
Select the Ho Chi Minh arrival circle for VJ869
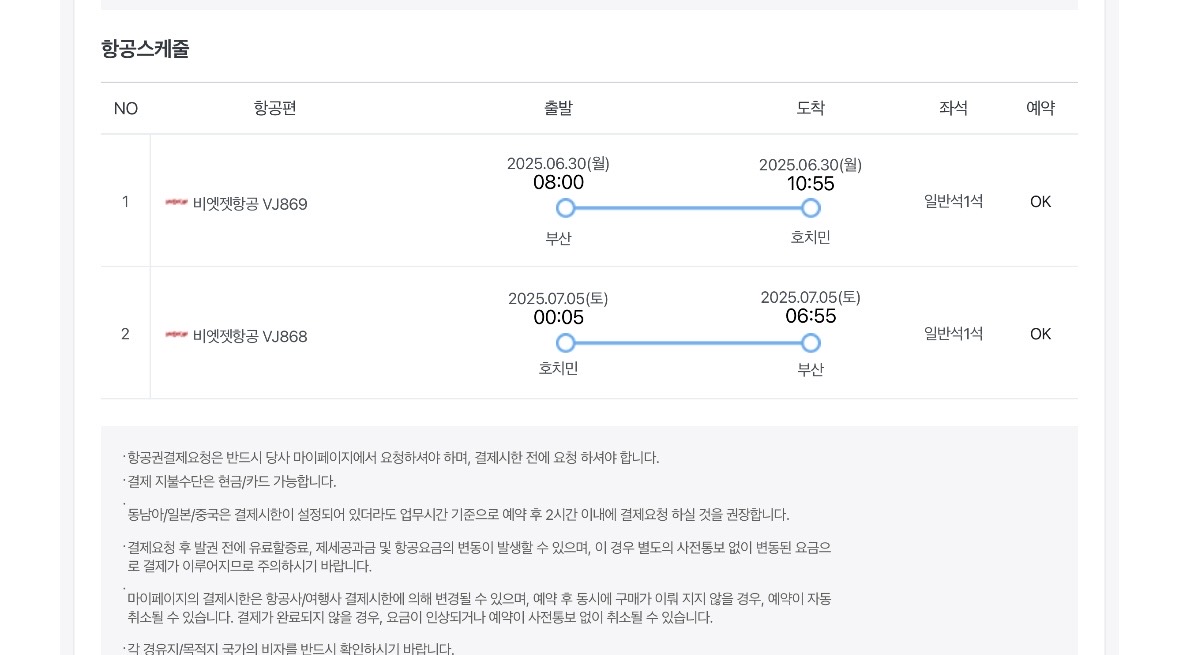click(x=811, y=208)
